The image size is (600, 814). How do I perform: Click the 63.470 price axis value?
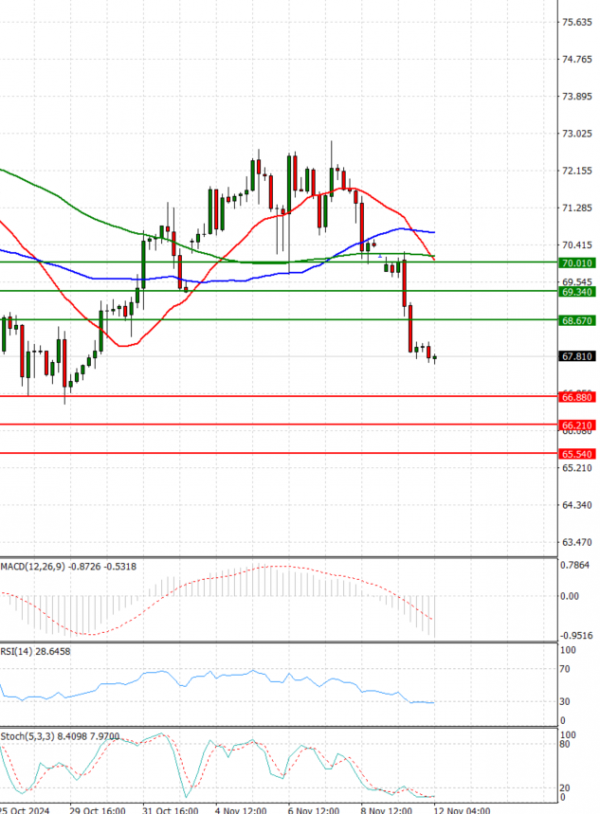[x=578, y=542]
